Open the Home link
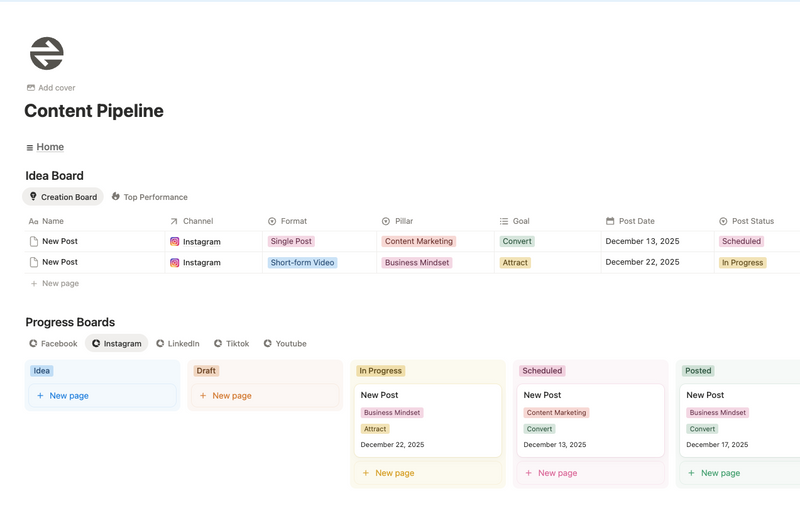The image size is (800, 530). click(50, 147)
